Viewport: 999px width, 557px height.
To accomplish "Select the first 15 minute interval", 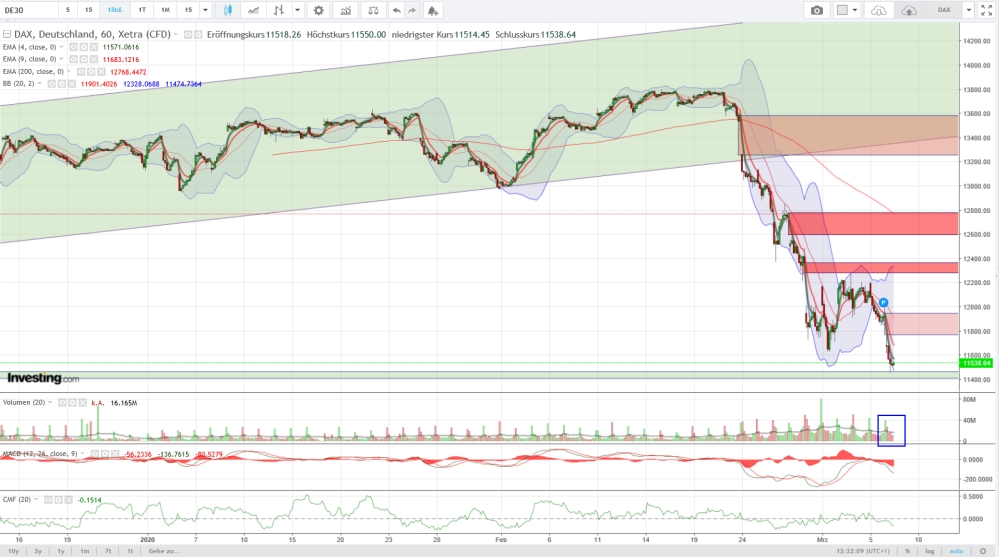I will click(x=89, y=10).
